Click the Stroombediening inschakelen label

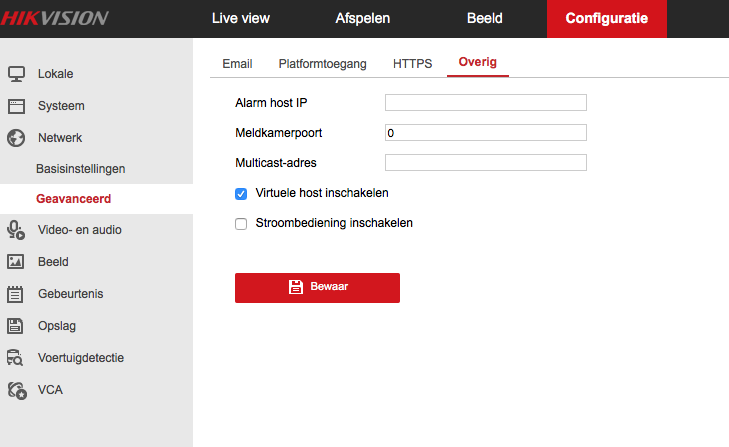click(334, 223)
